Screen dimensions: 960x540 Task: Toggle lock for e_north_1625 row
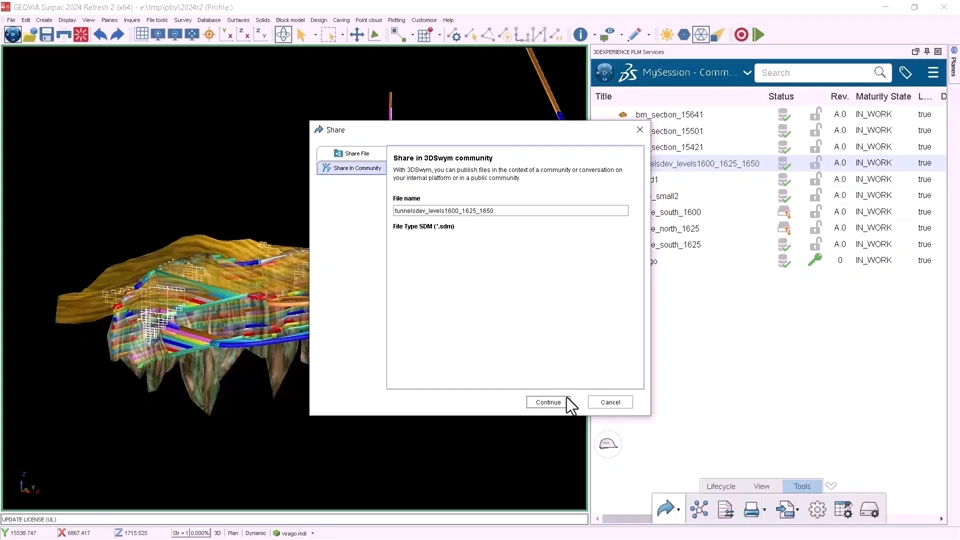click(816, 228)
